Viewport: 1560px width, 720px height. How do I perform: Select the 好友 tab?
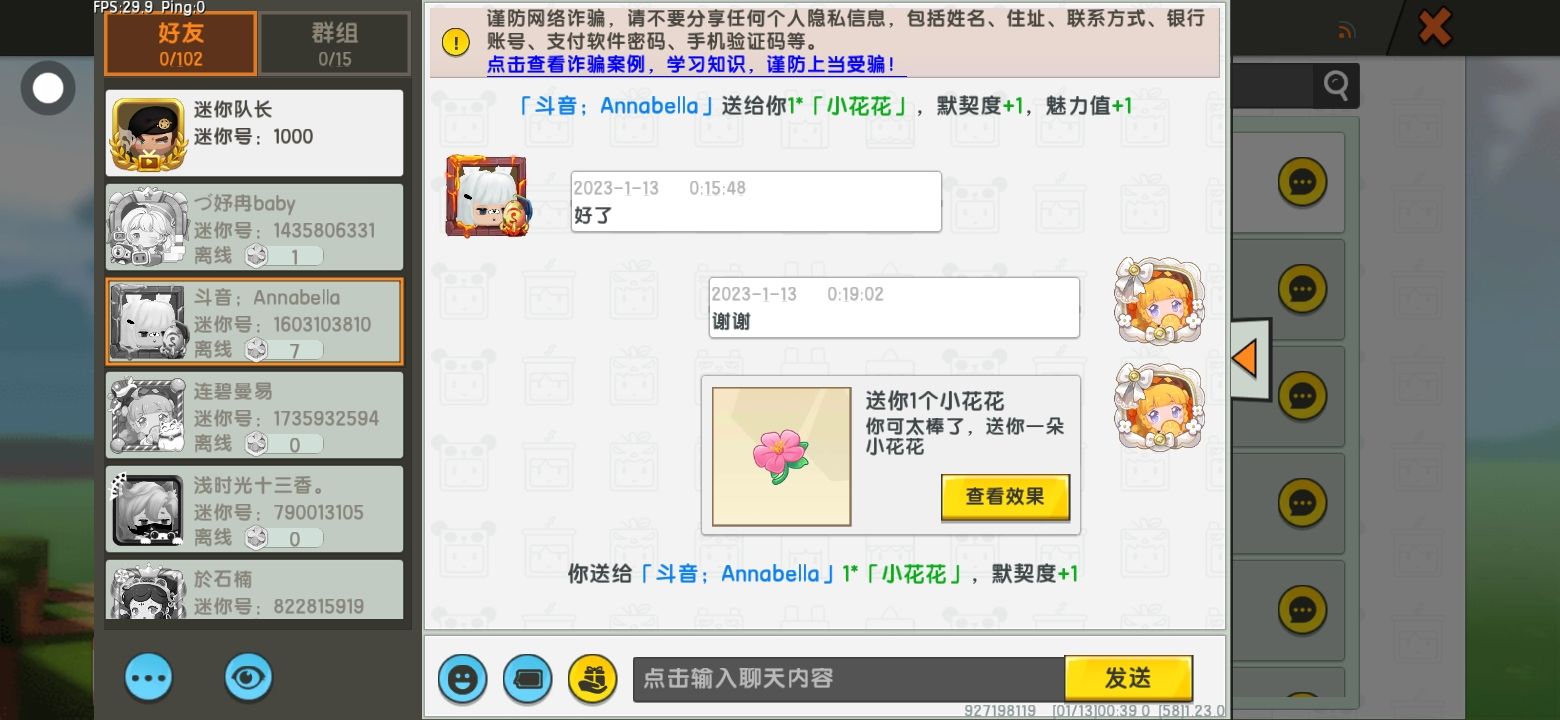(181, 44)
